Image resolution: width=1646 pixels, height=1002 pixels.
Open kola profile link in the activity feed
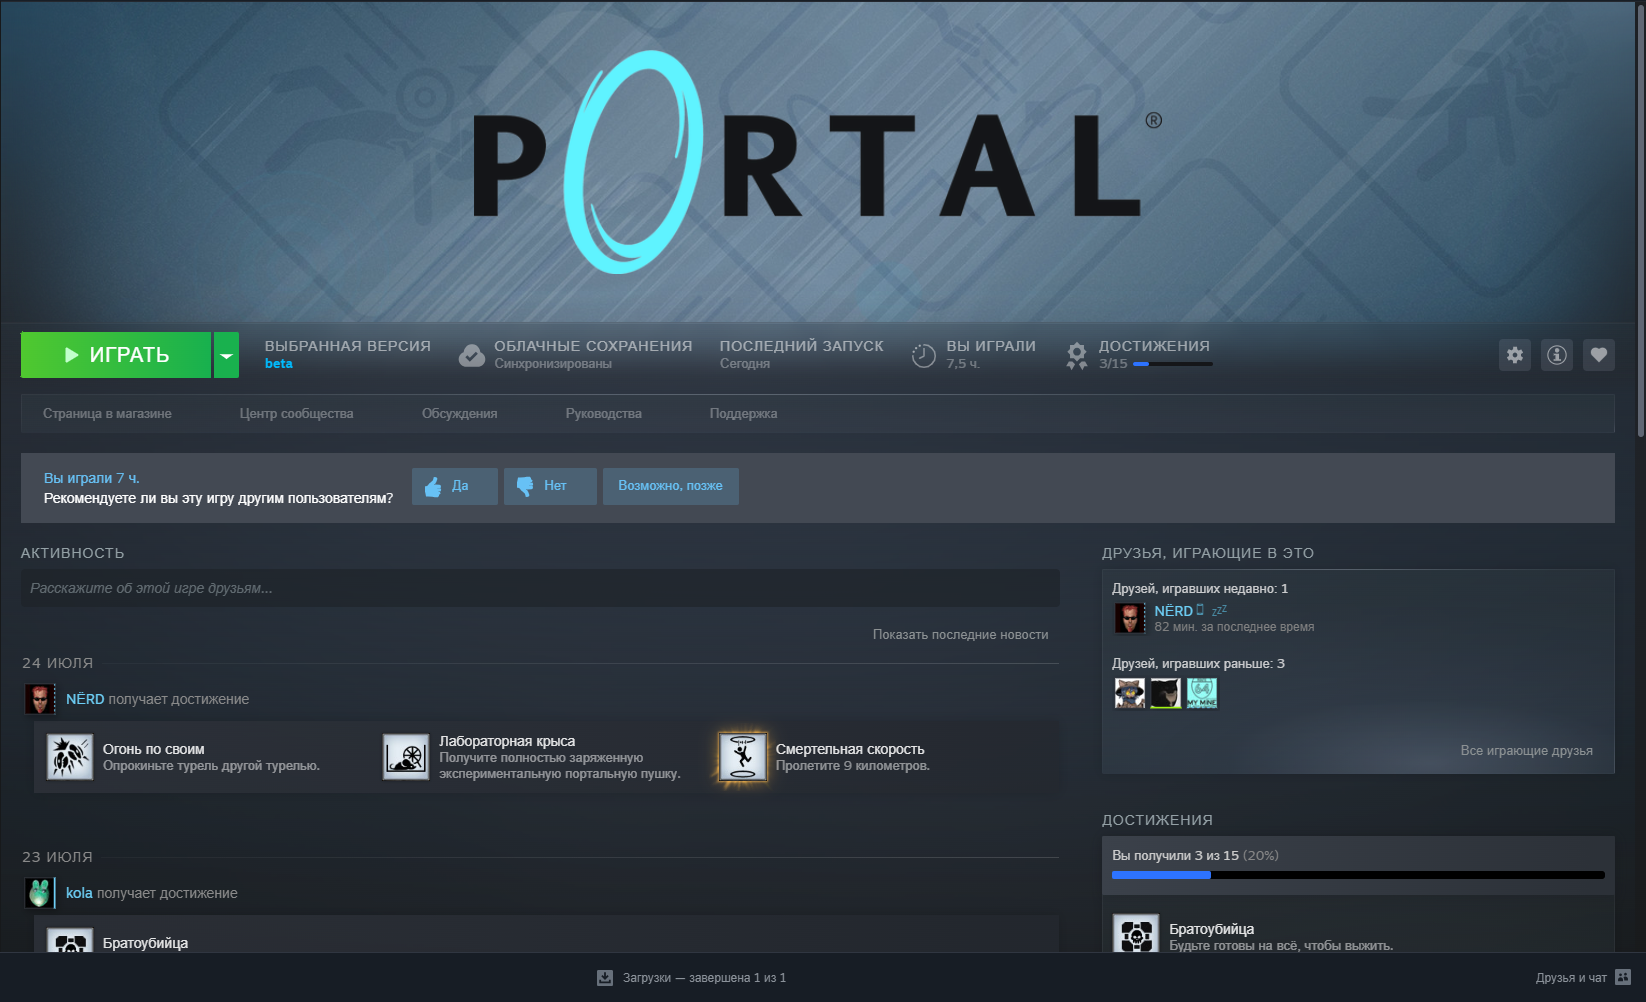coord(79,893)
